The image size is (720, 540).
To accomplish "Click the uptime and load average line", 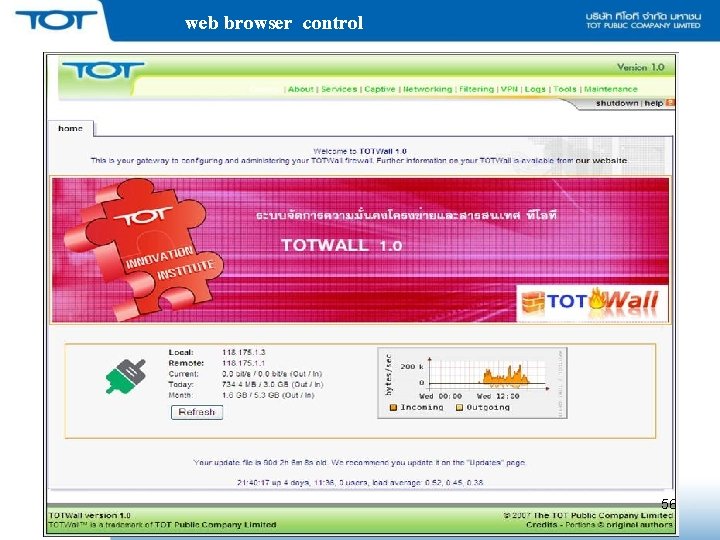I will coord(360,482).
